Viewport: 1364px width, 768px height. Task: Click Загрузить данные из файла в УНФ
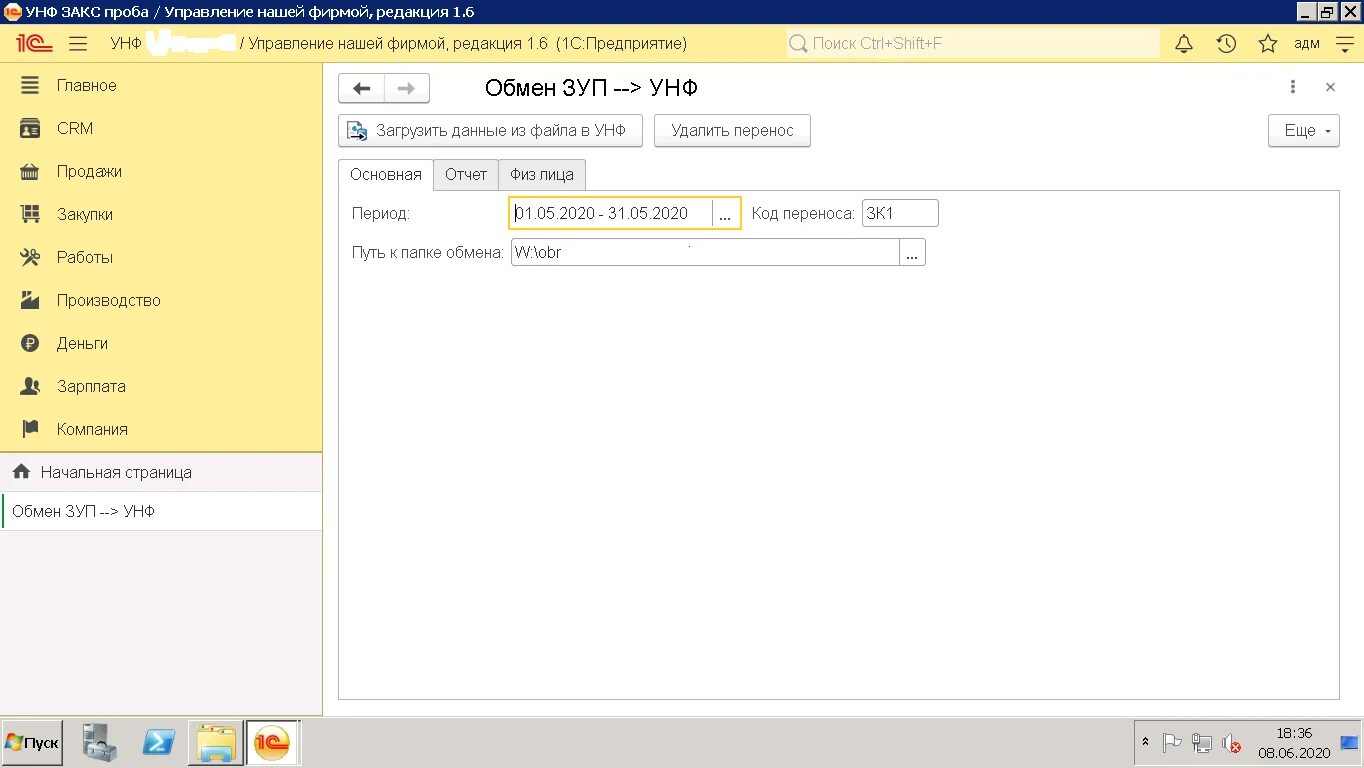tap(490, 131)
